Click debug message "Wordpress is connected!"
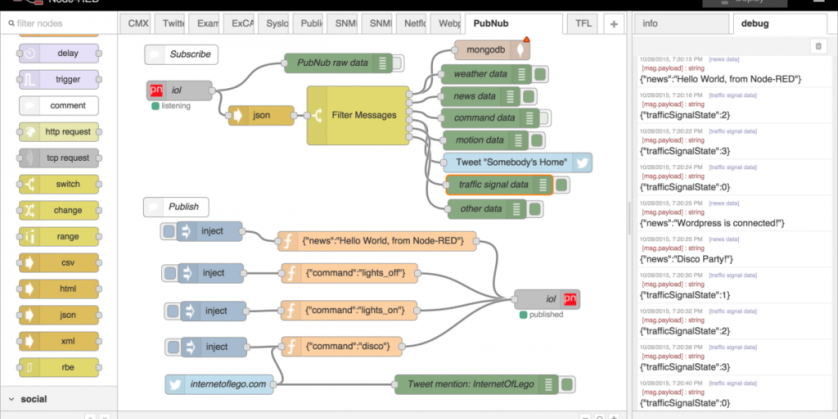Viewport: 838px width, 419px height. (x=712, y=223)
